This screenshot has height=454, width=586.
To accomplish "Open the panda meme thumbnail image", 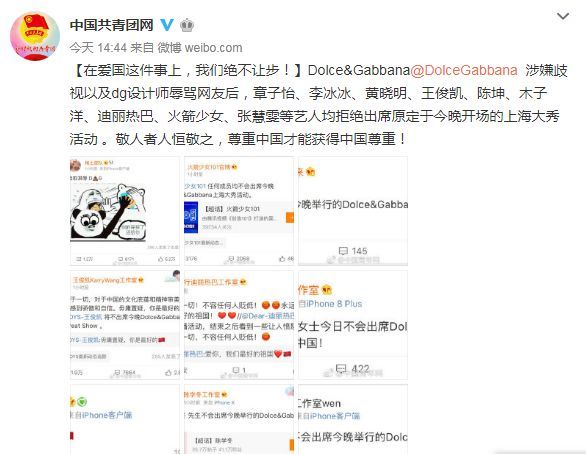I will (x=125, y=211).
